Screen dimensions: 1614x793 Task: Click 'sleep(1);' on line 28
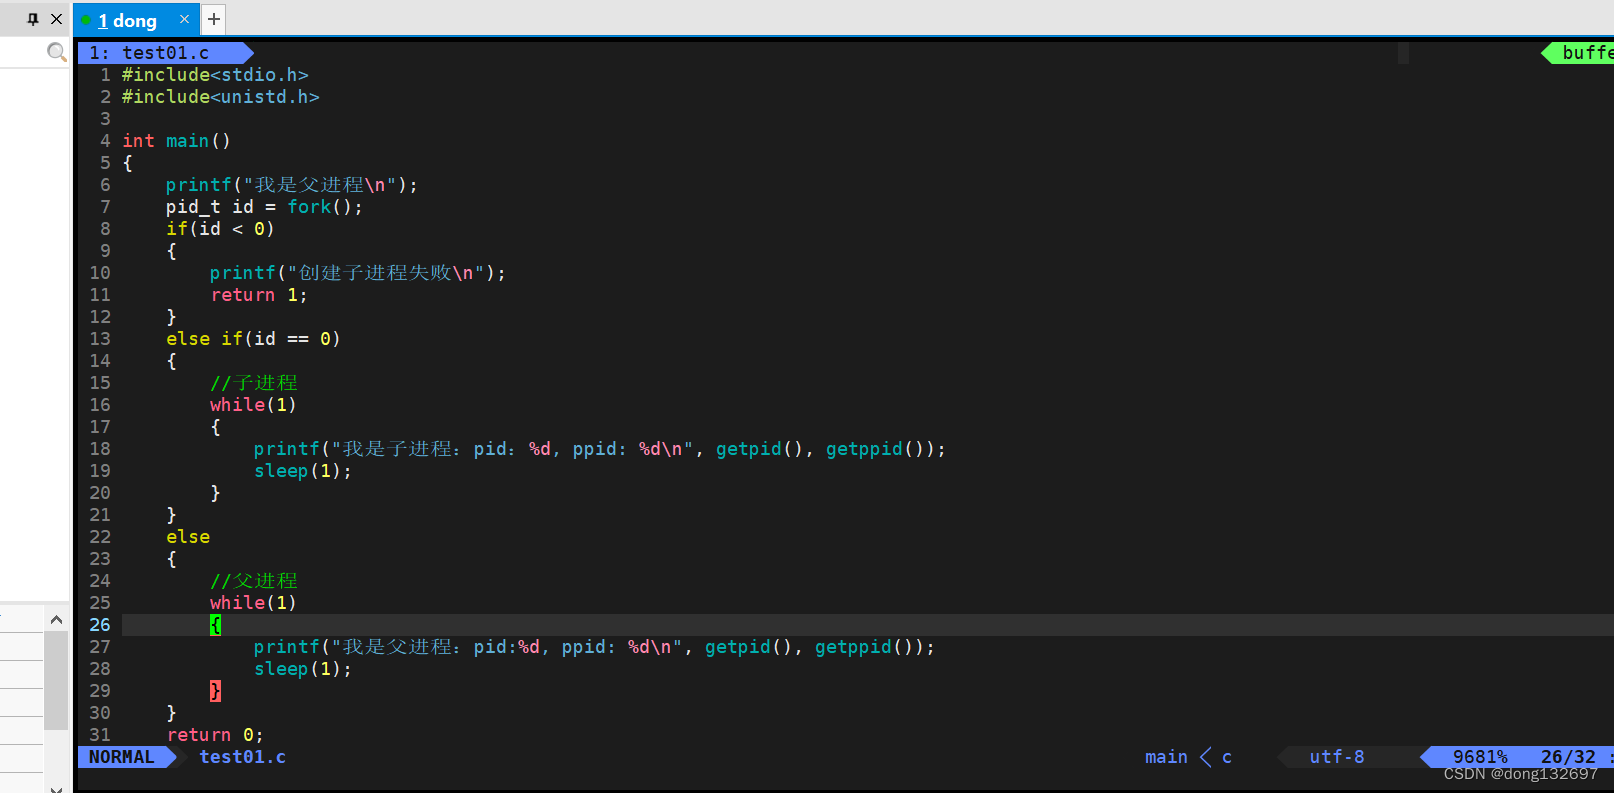[x=303, y=669]
